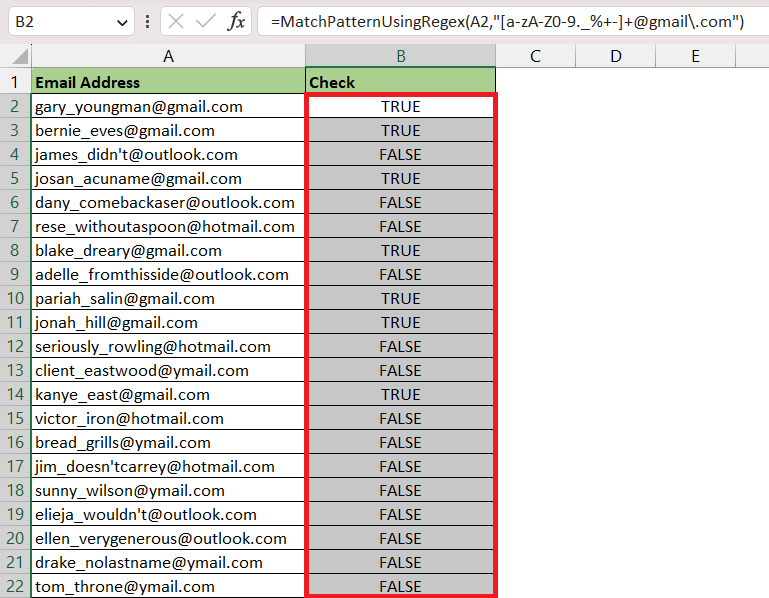Click TRUE result in row 14
This screenshot has height=598, width=769.
pos(401,394)
